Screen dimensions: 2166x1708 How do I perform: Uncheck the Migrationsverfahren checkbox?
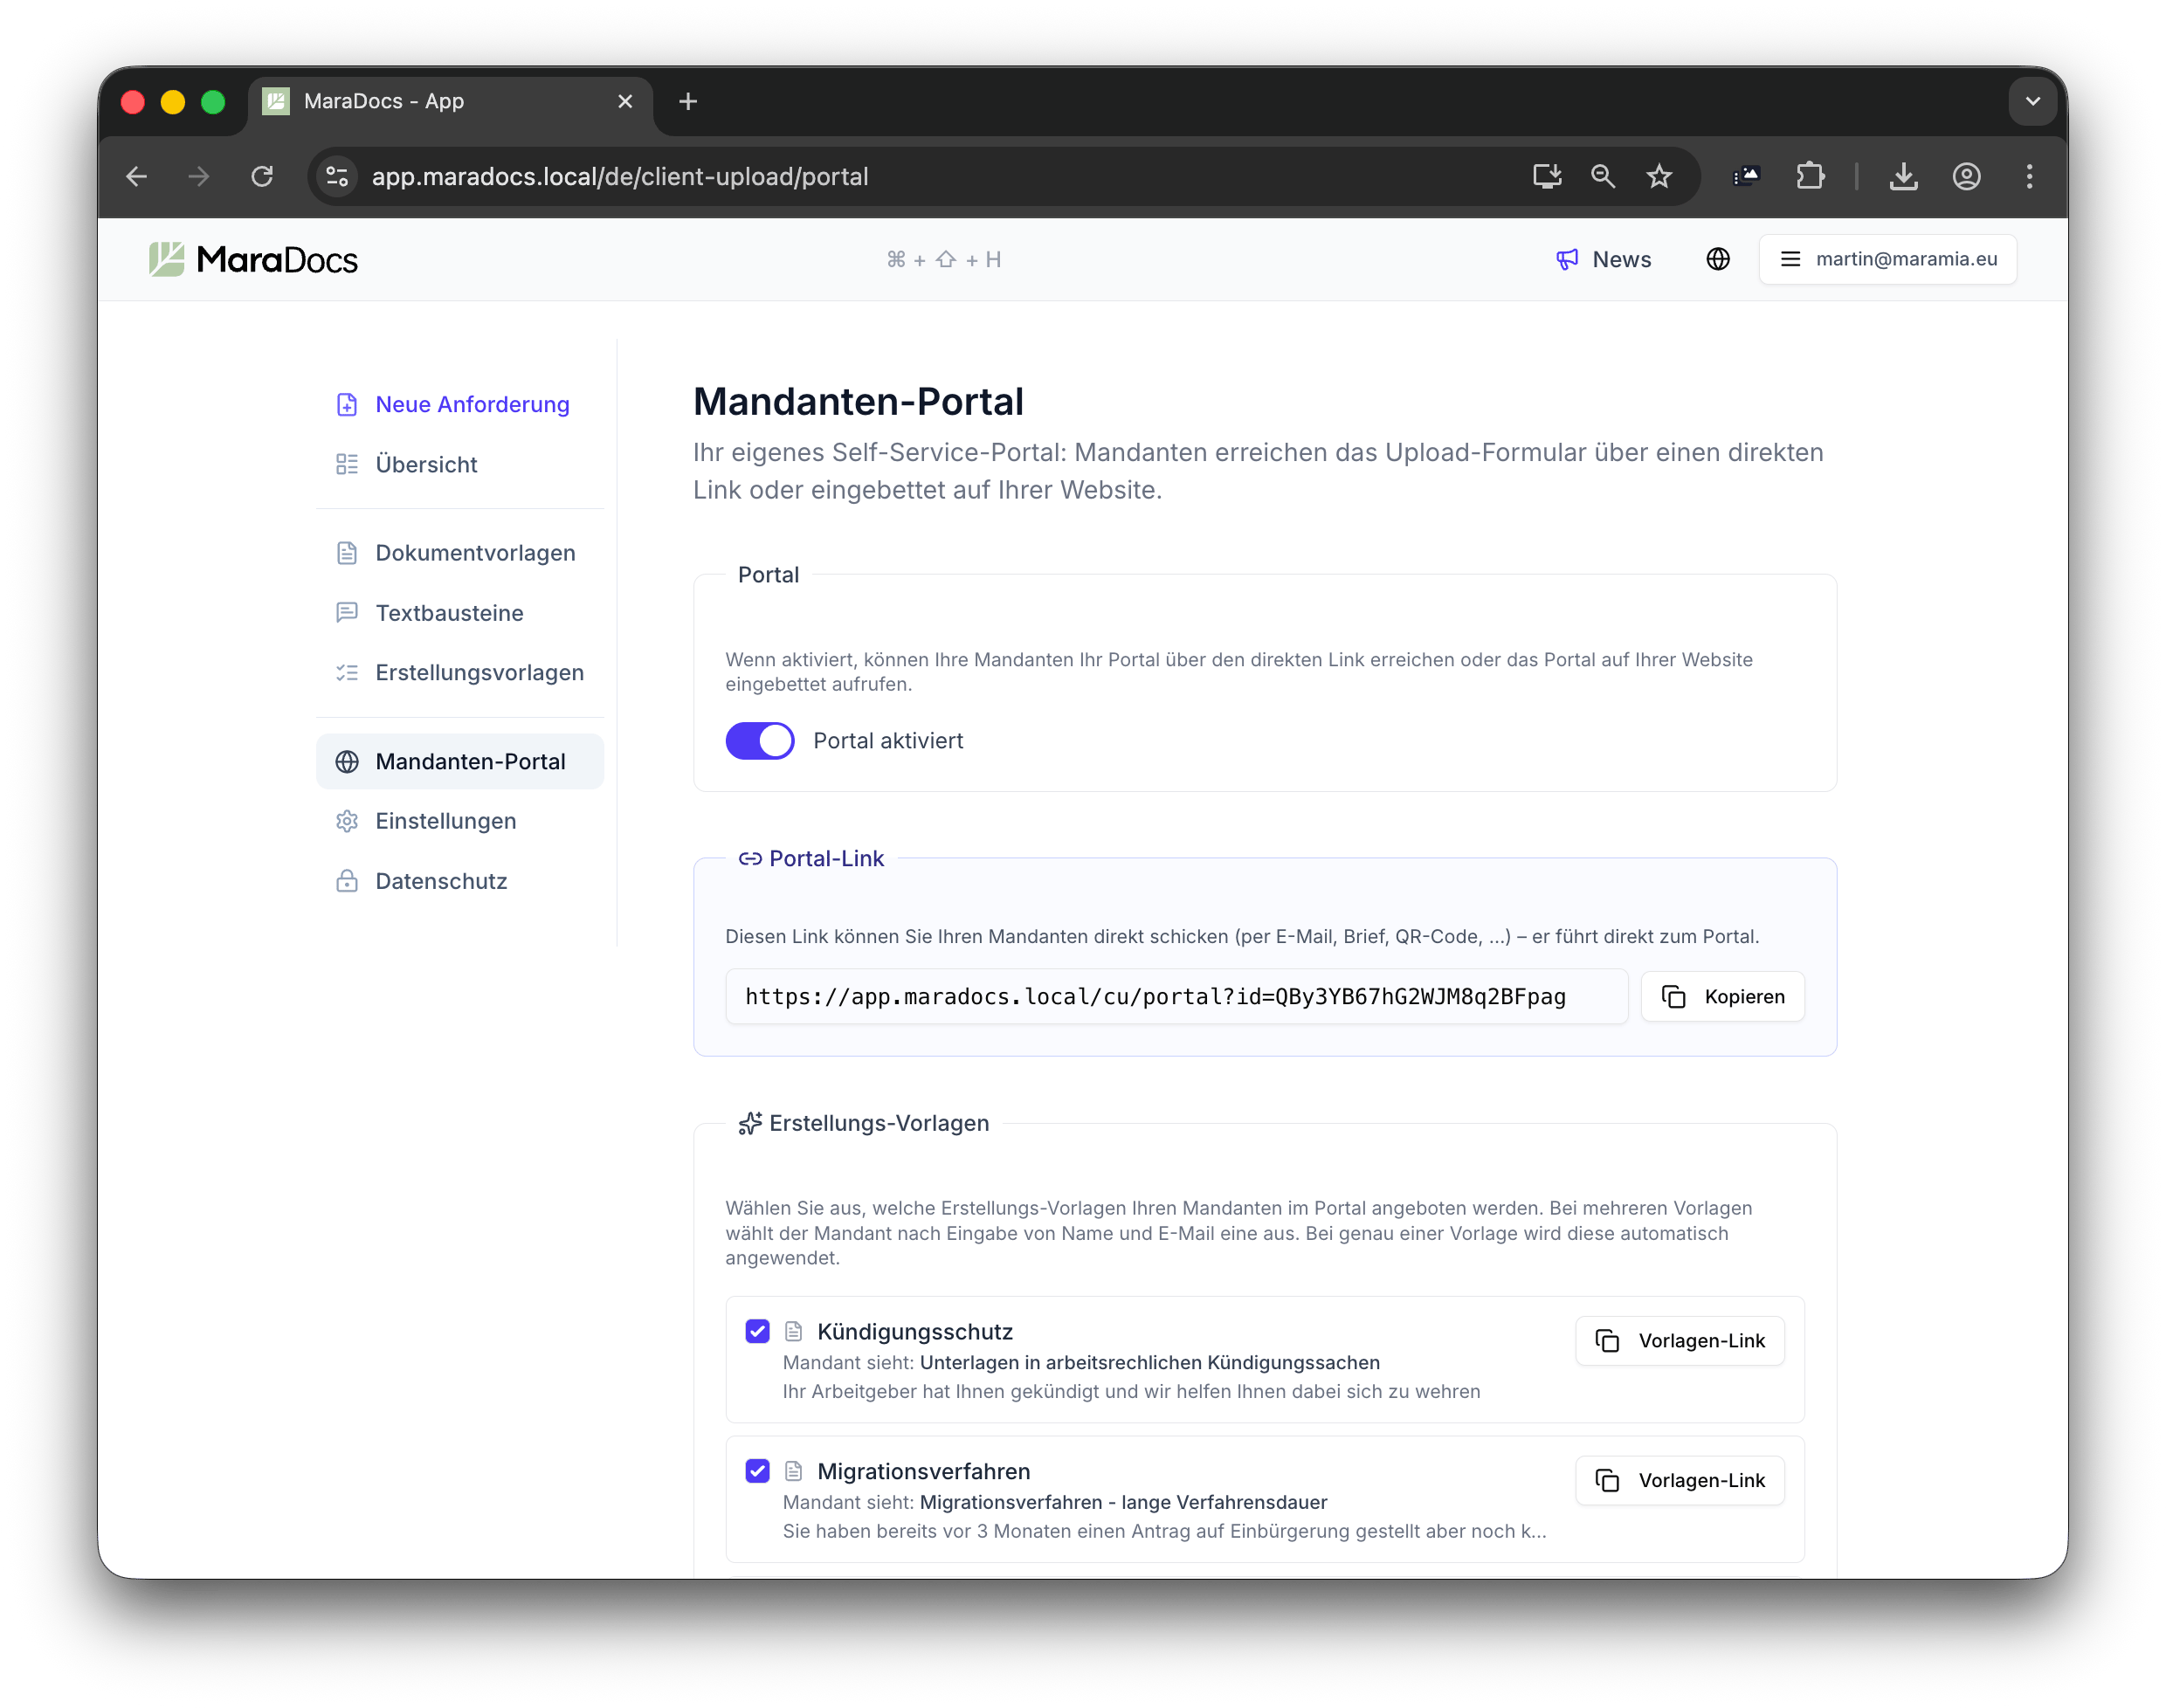[757, 1471]
